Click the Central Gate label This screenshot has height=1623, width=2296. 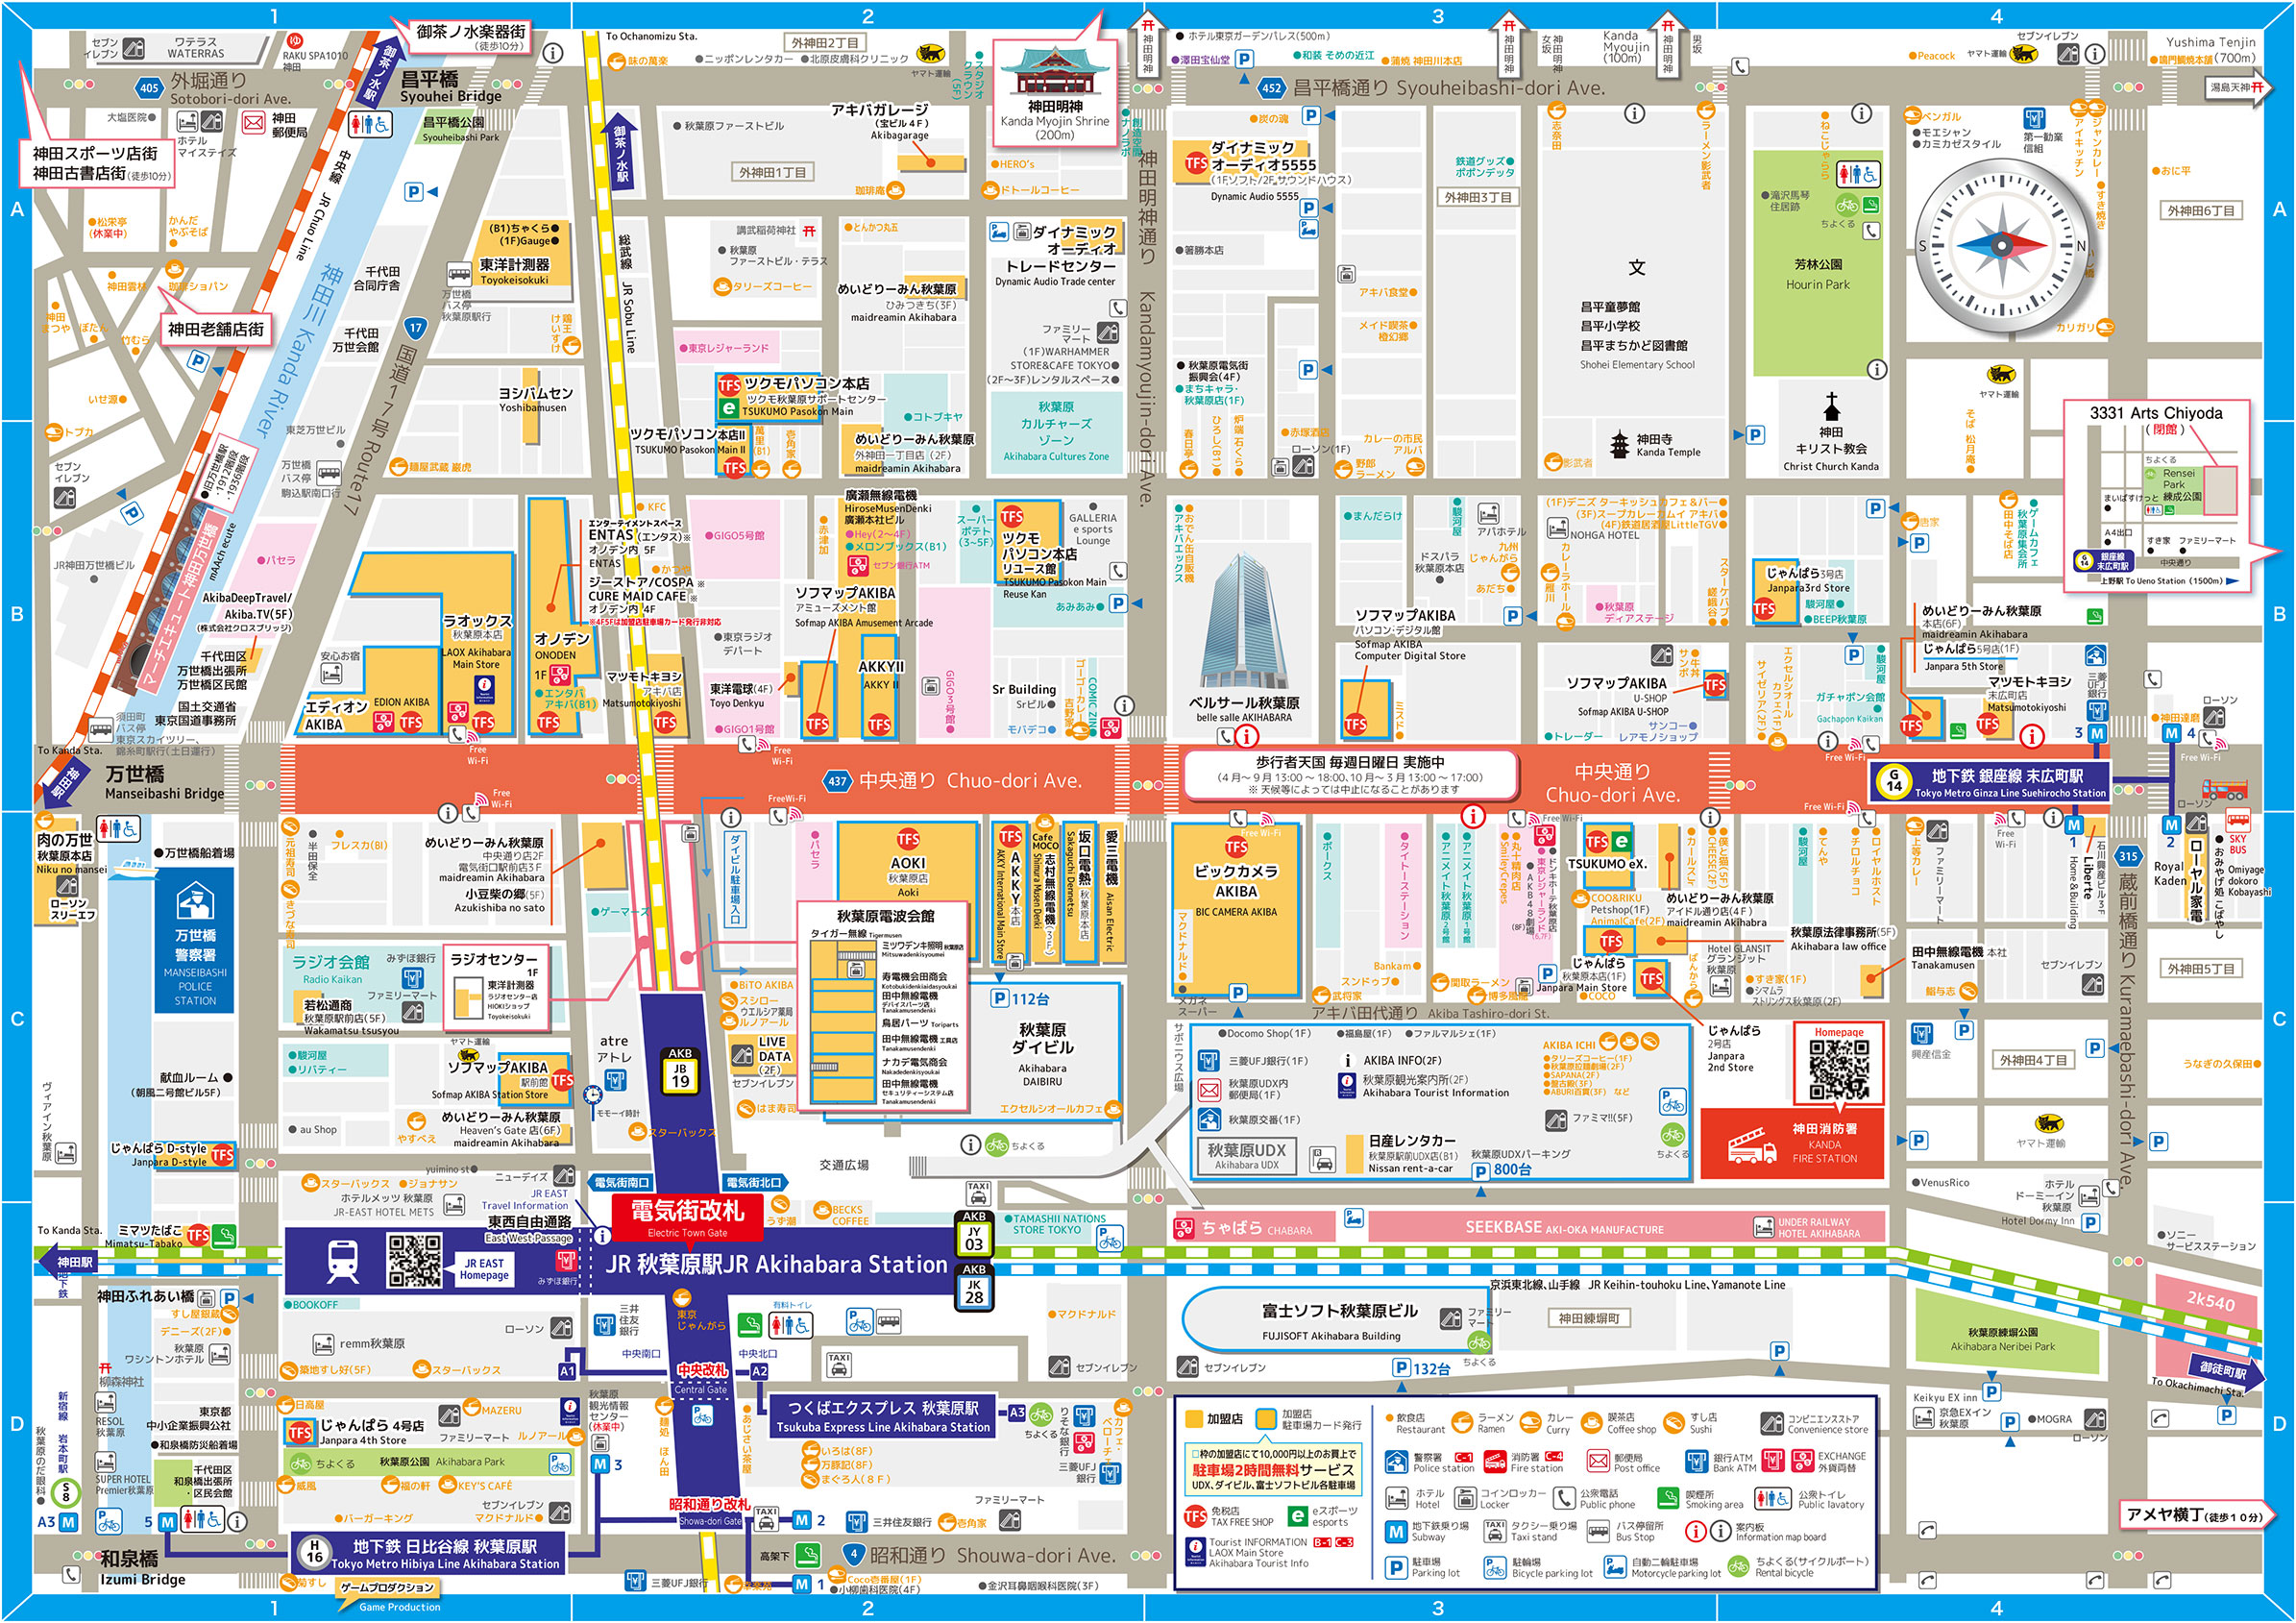pos(701,1389)
